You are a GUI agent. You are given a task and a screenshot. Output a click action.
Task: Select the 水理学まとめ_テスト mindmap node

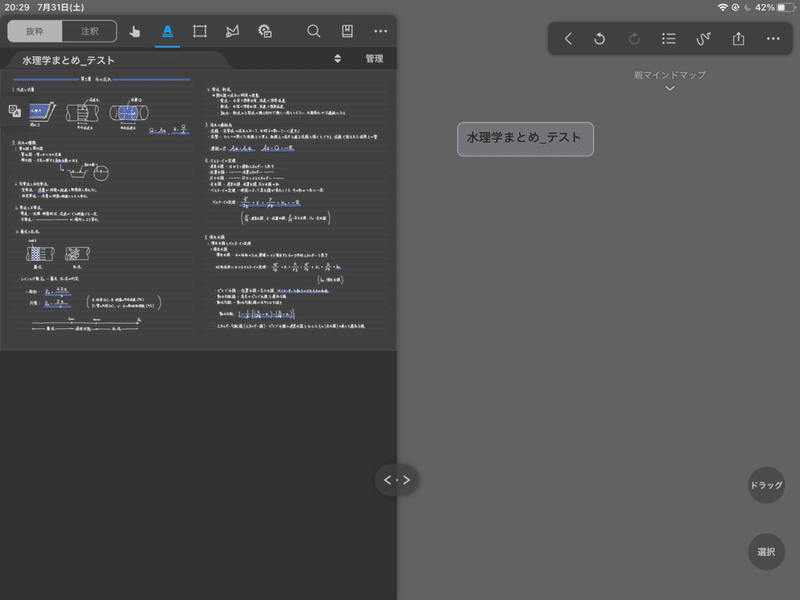pyautogui.click(x=525, y=139)
